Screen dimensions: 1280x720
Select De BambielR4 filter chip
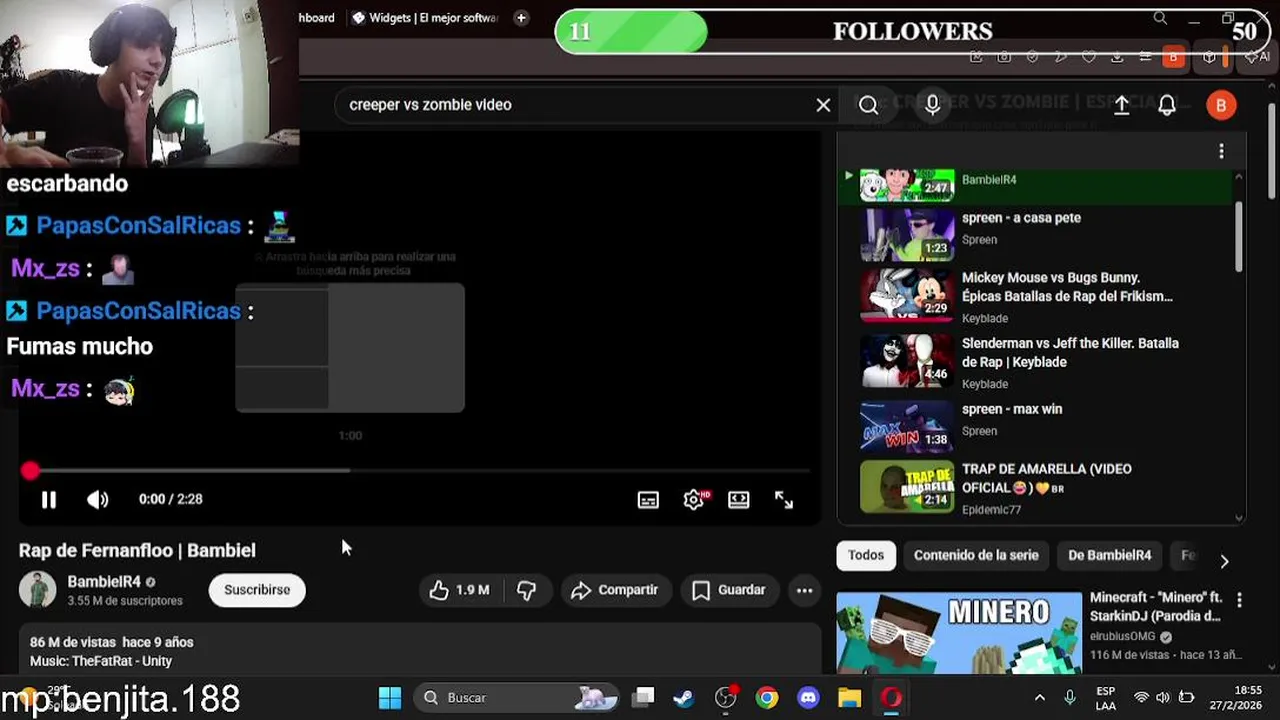[x=1109, y=555]
